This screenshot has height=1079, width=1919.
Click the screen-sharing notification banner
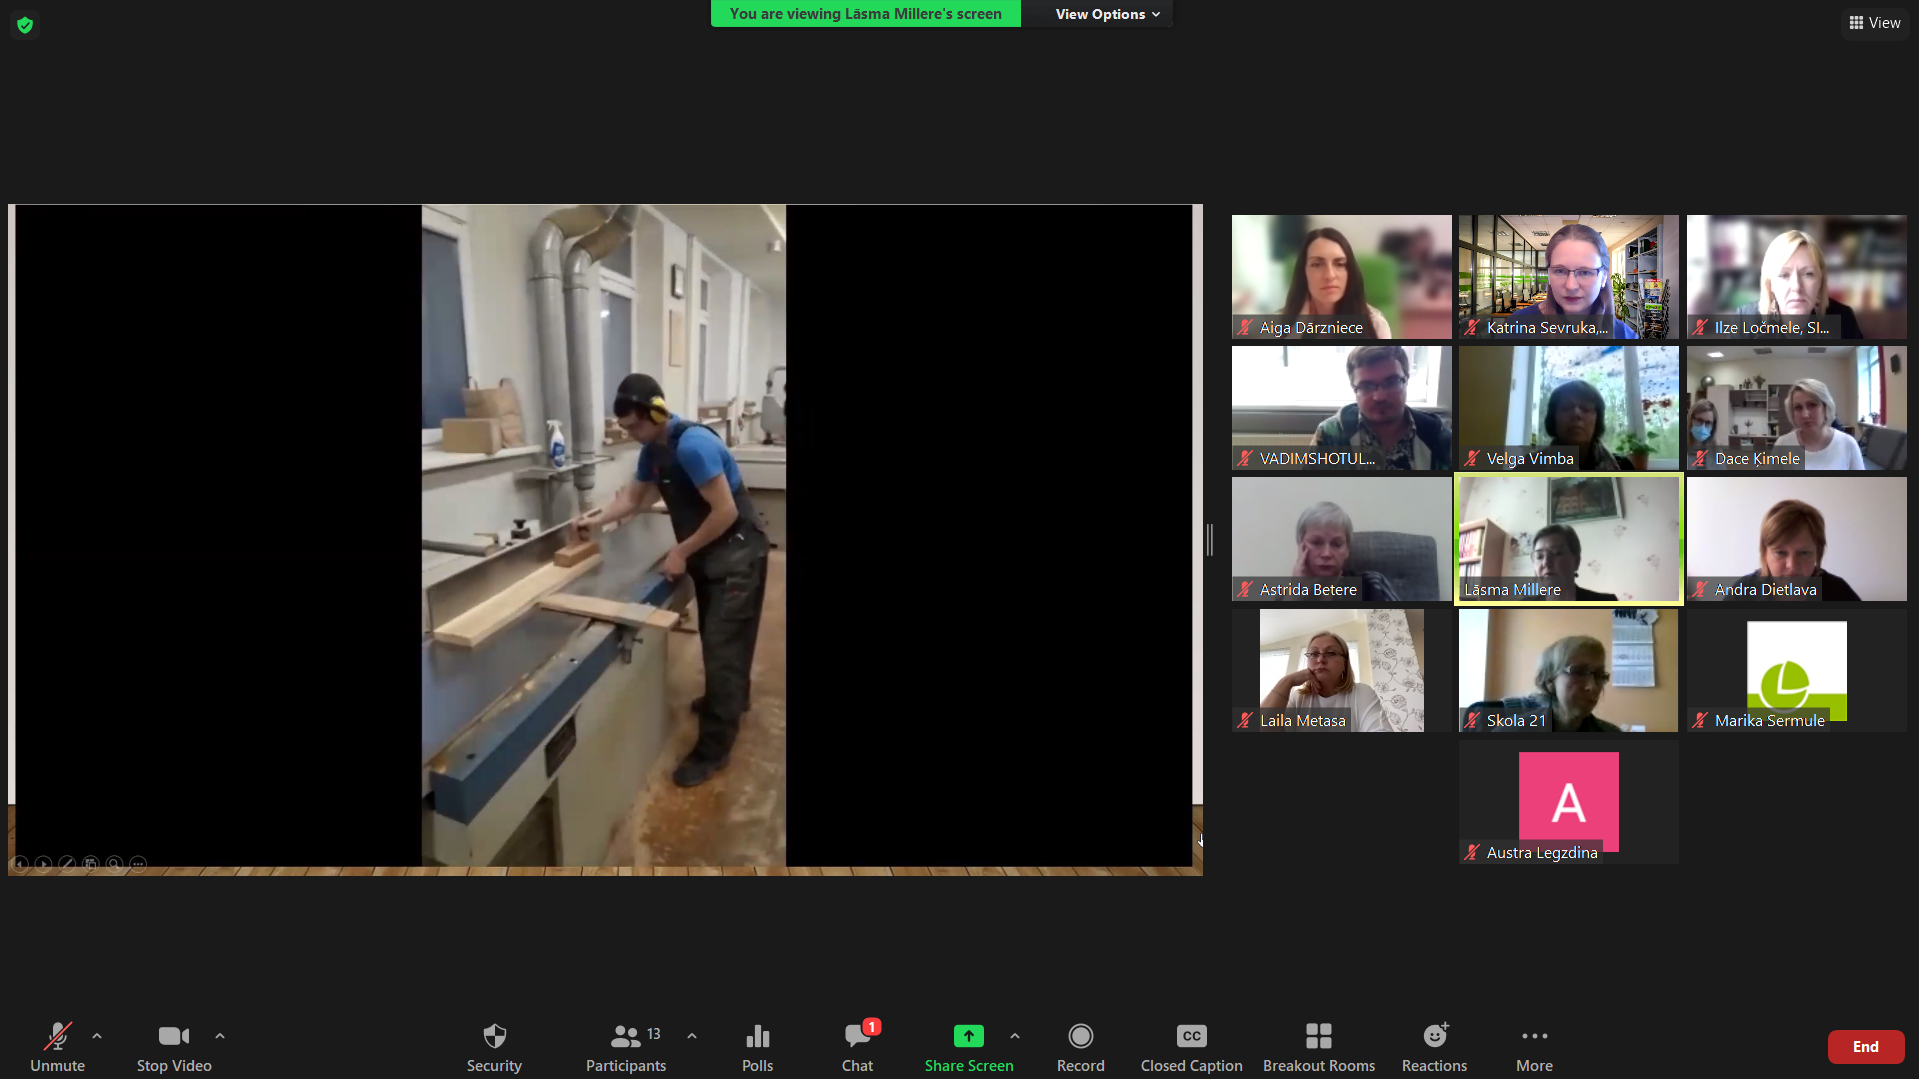click(x=865, y=14)
